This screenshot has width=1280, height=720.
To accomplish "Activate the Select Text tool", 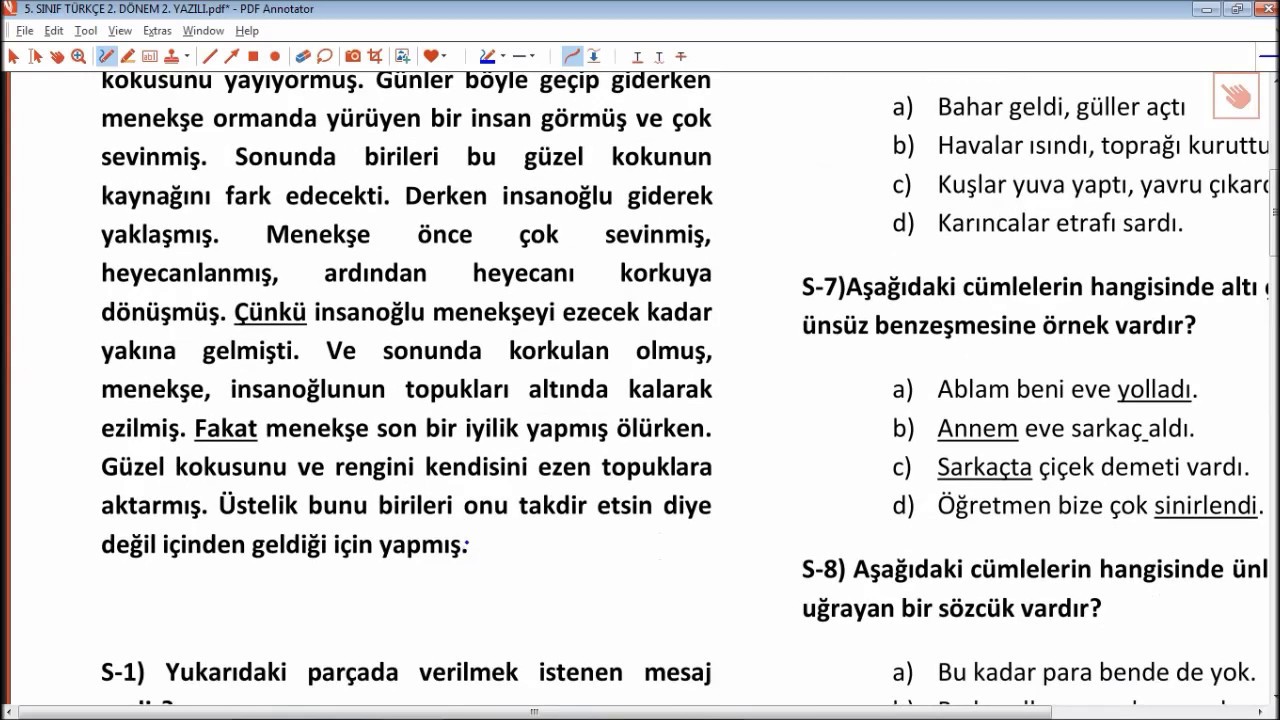I will (36, 57).
